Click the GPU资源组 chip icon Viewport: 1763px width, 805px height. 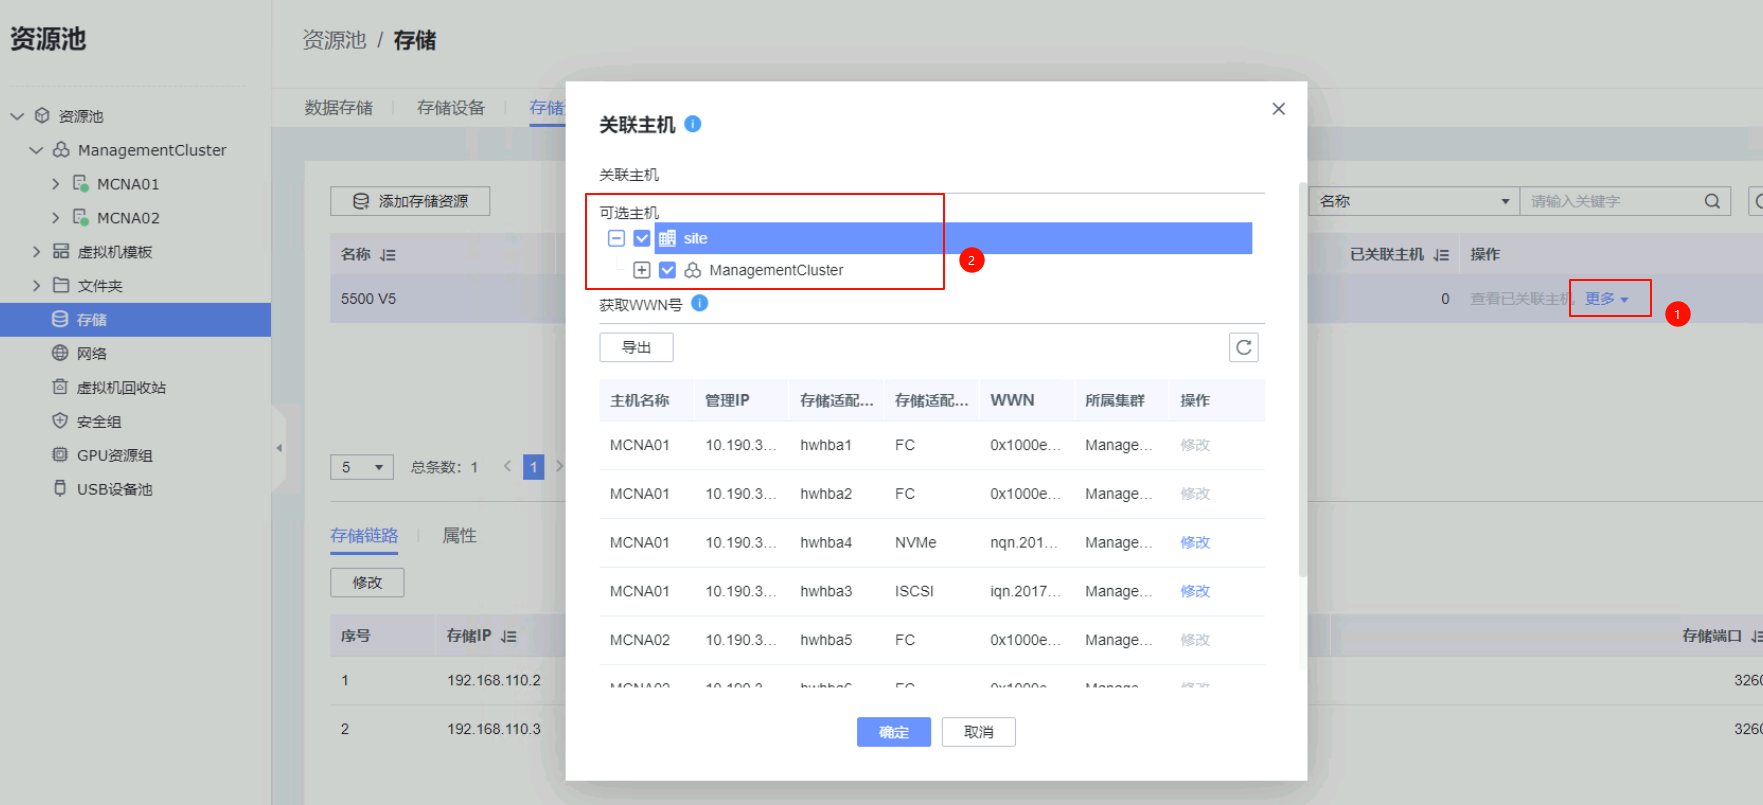point(60,455)
